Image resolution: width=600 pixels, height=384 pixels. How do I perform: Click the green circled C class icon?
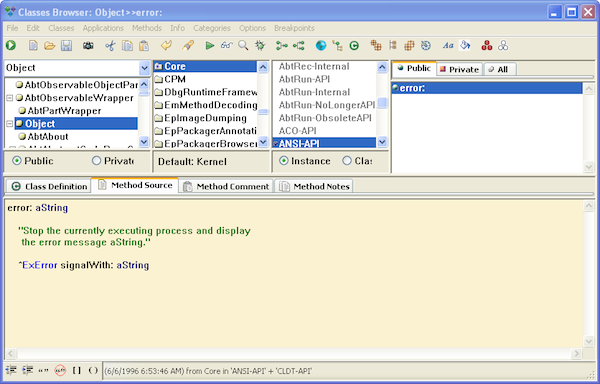point(354,46)
